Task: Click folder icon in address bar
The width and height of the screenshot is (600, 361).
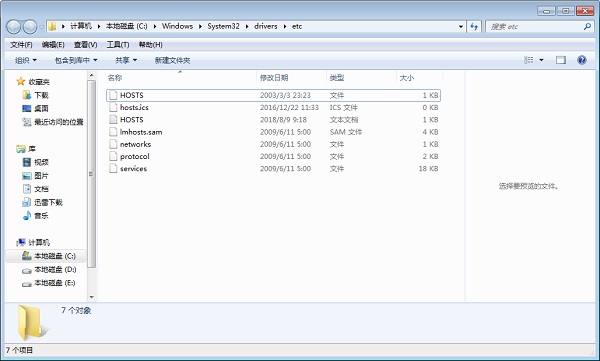Action: tap(52, 26)
